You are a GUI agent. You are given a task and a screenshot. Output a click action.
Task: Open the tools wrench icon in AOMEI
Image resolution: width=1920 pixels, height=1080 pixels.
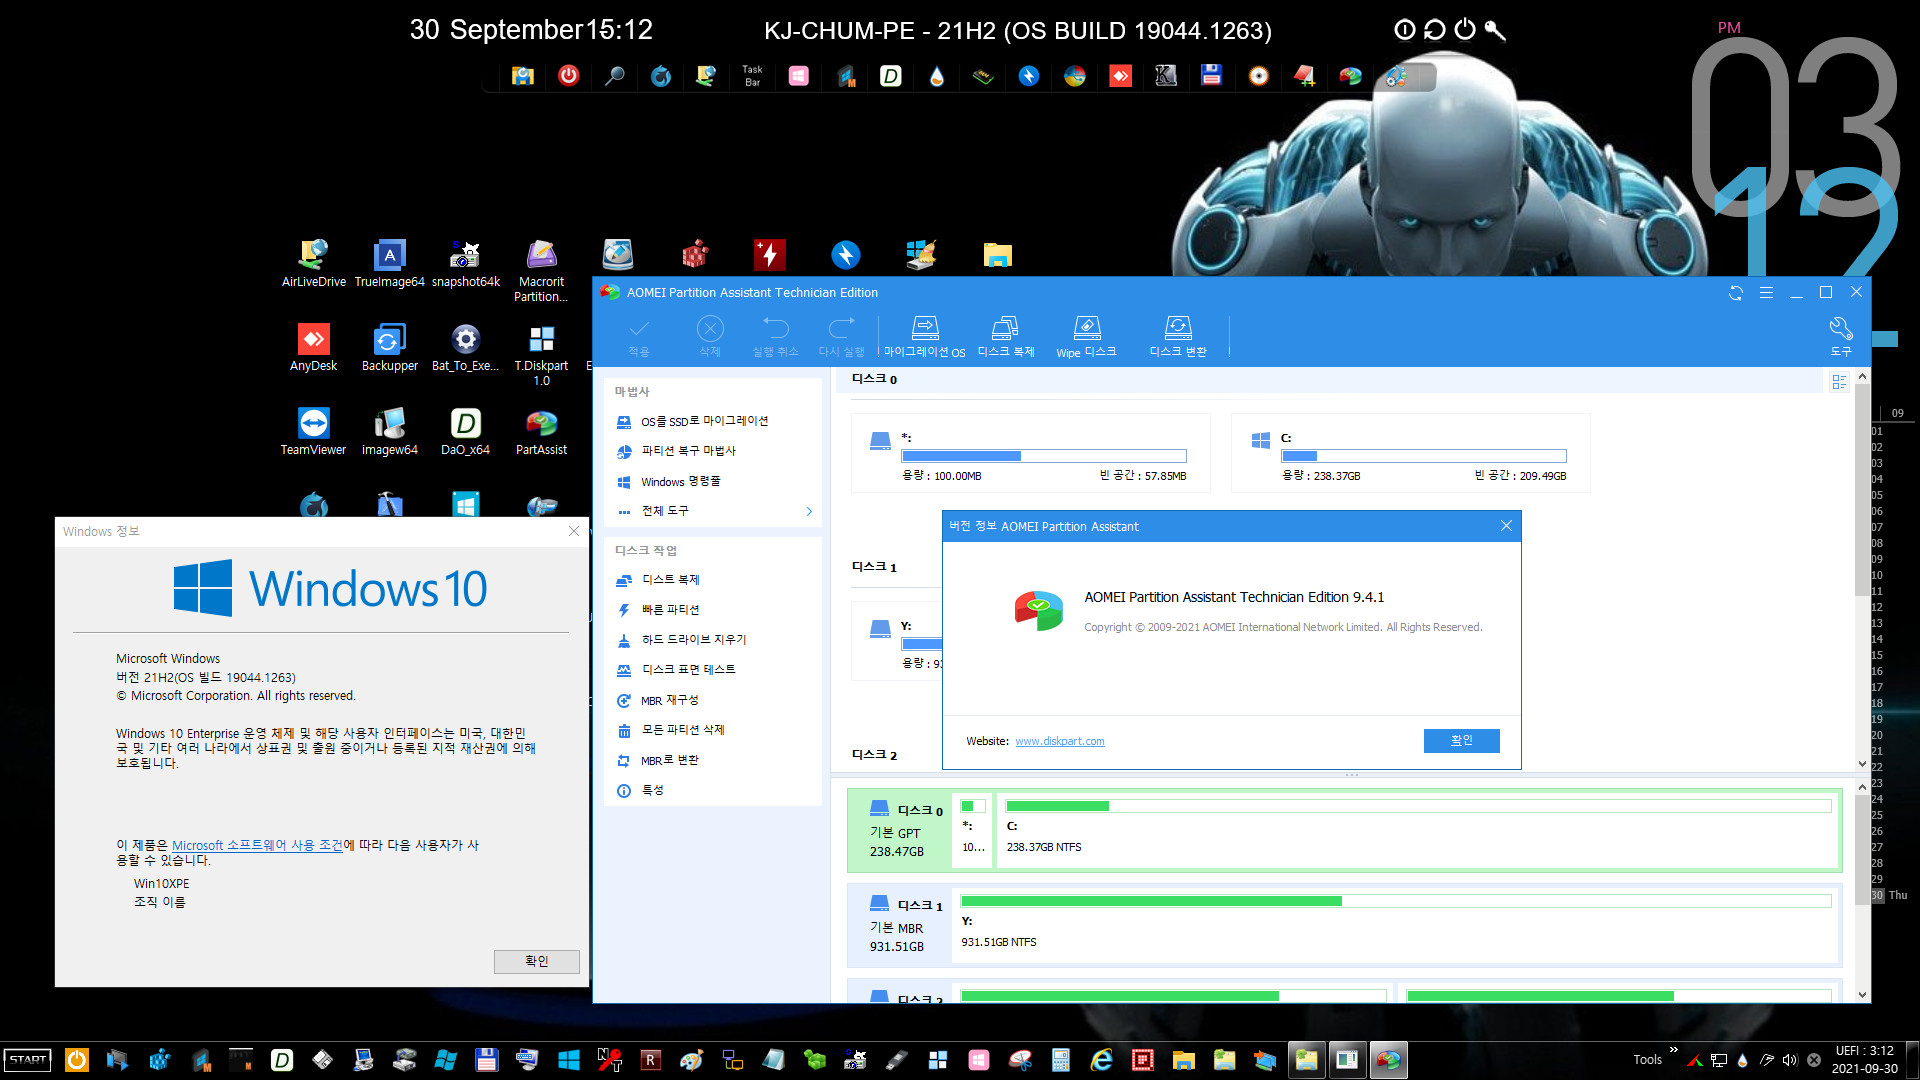tap(1840, 337)
